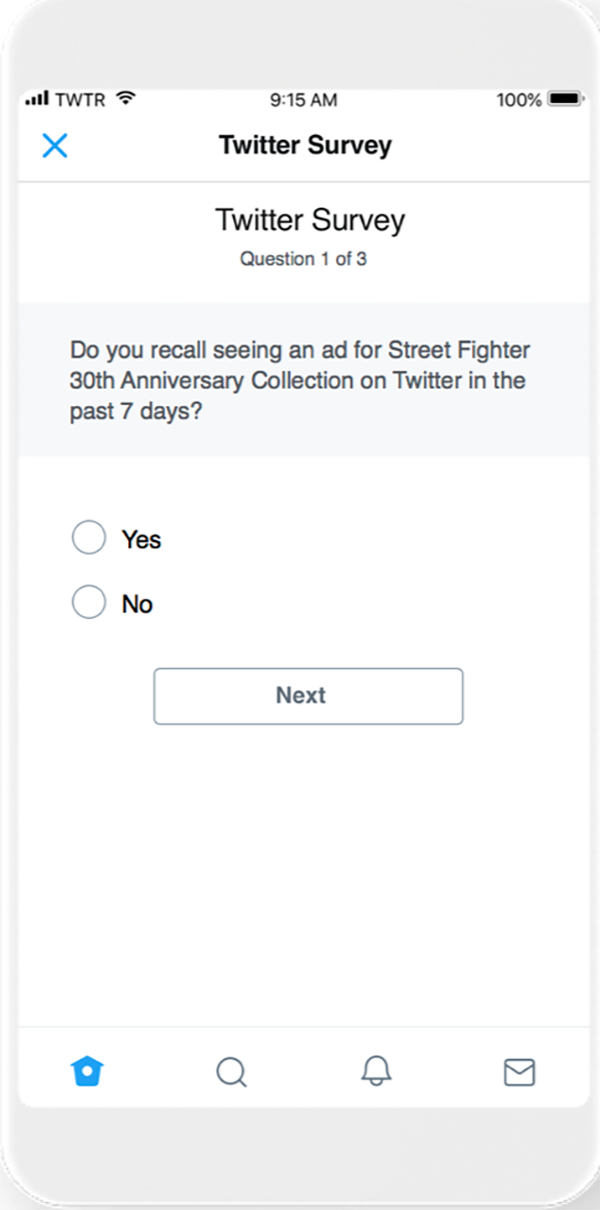The image size is (600, 1210).
Task: Tap the Question 1 of 3 indicator
Action: tap(303, 259)
